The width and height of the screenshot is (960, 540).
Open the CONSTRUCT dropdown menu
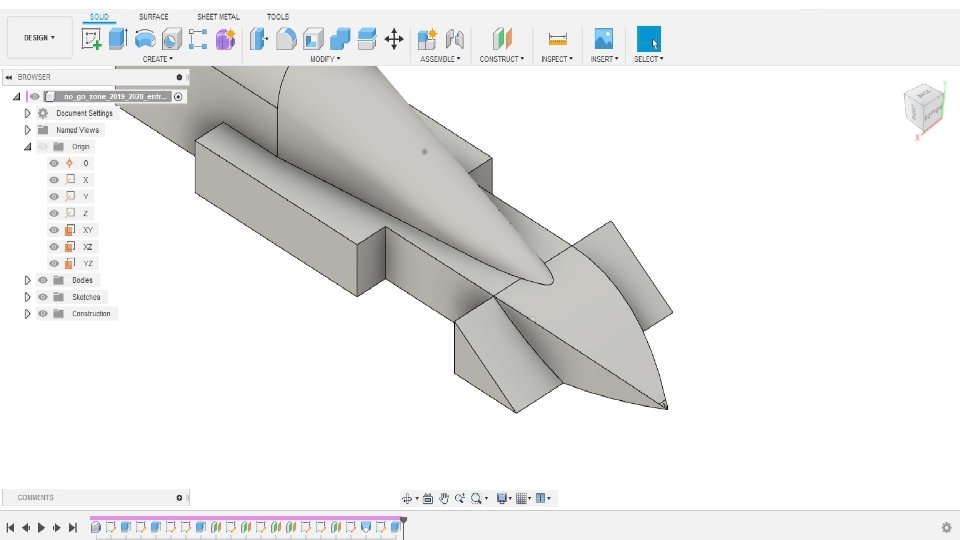[501, 59]
